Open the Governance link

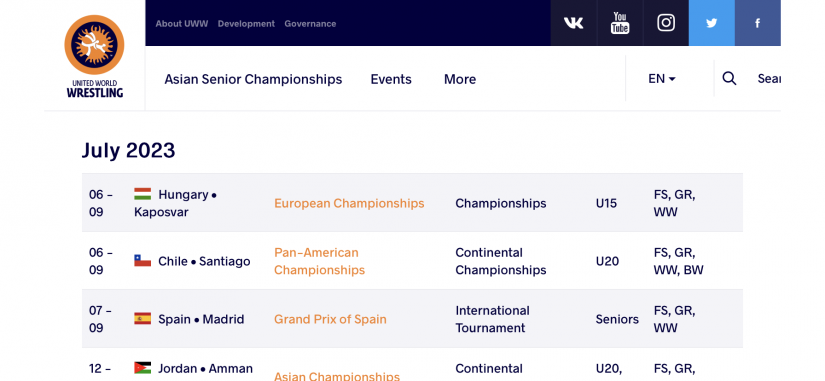pos(310,24)
